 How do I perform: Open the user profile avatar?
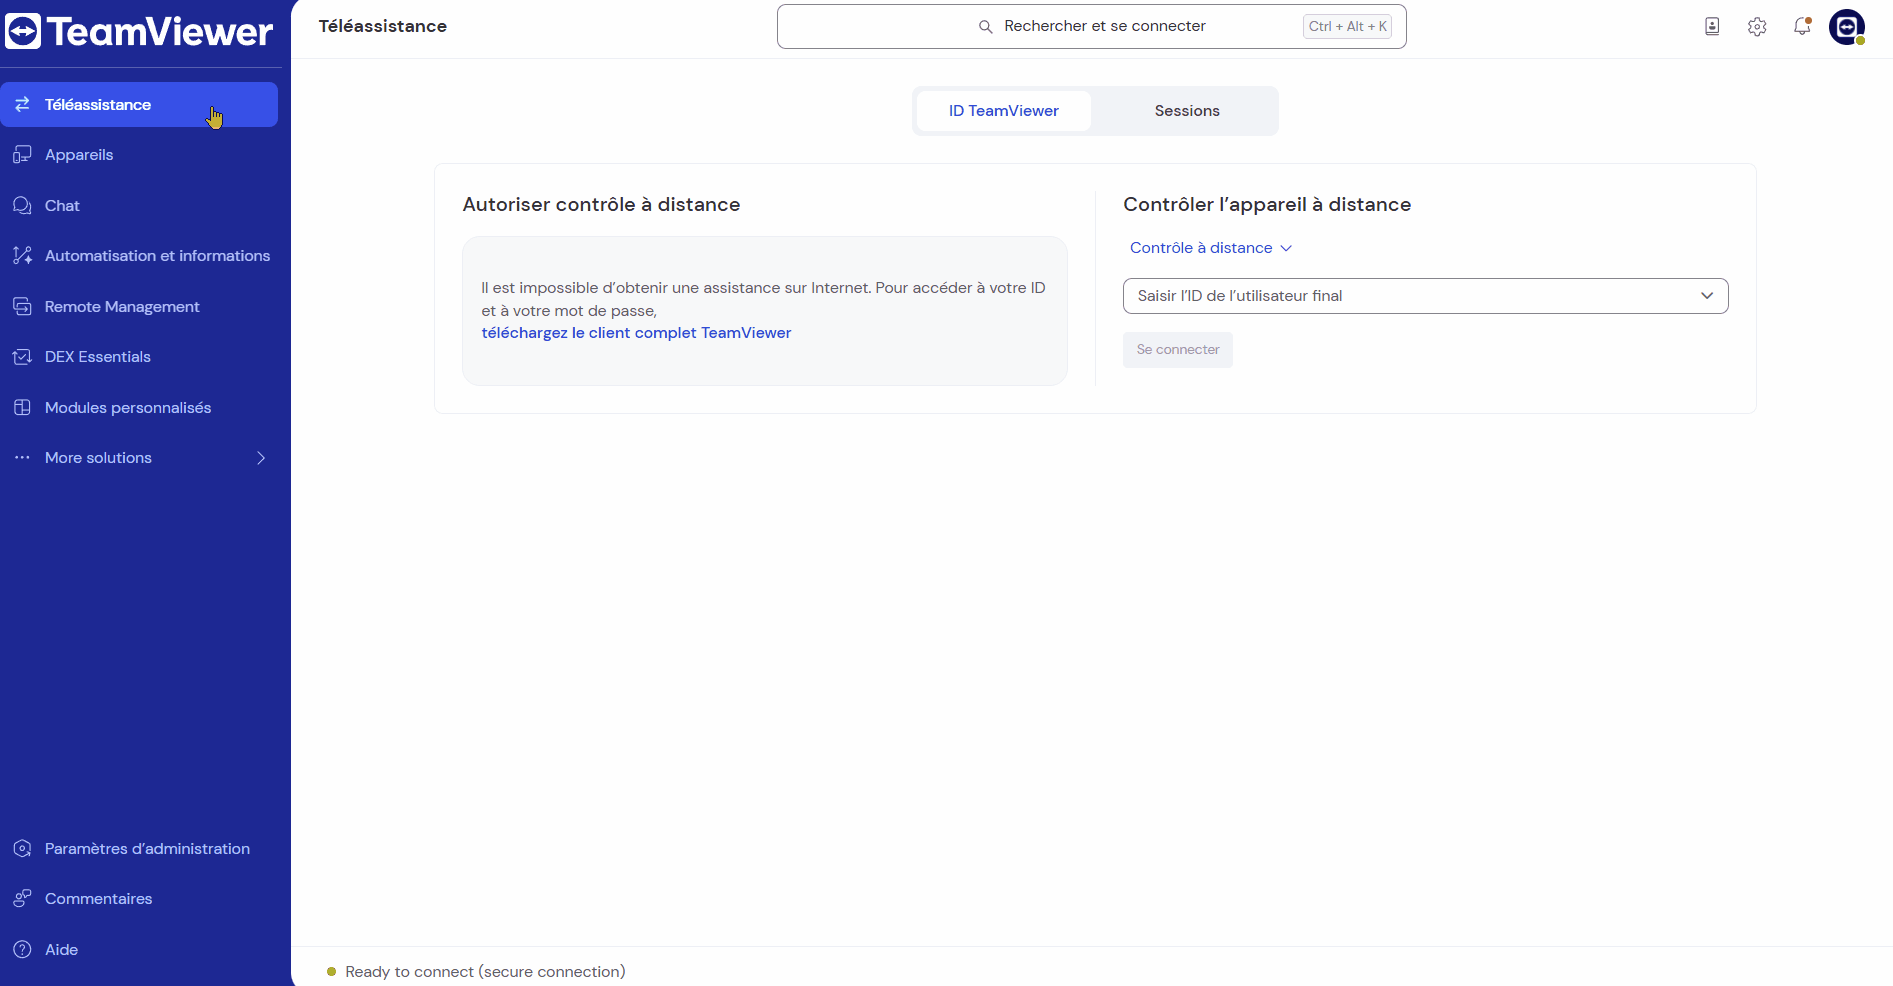tap(1847, 27)
